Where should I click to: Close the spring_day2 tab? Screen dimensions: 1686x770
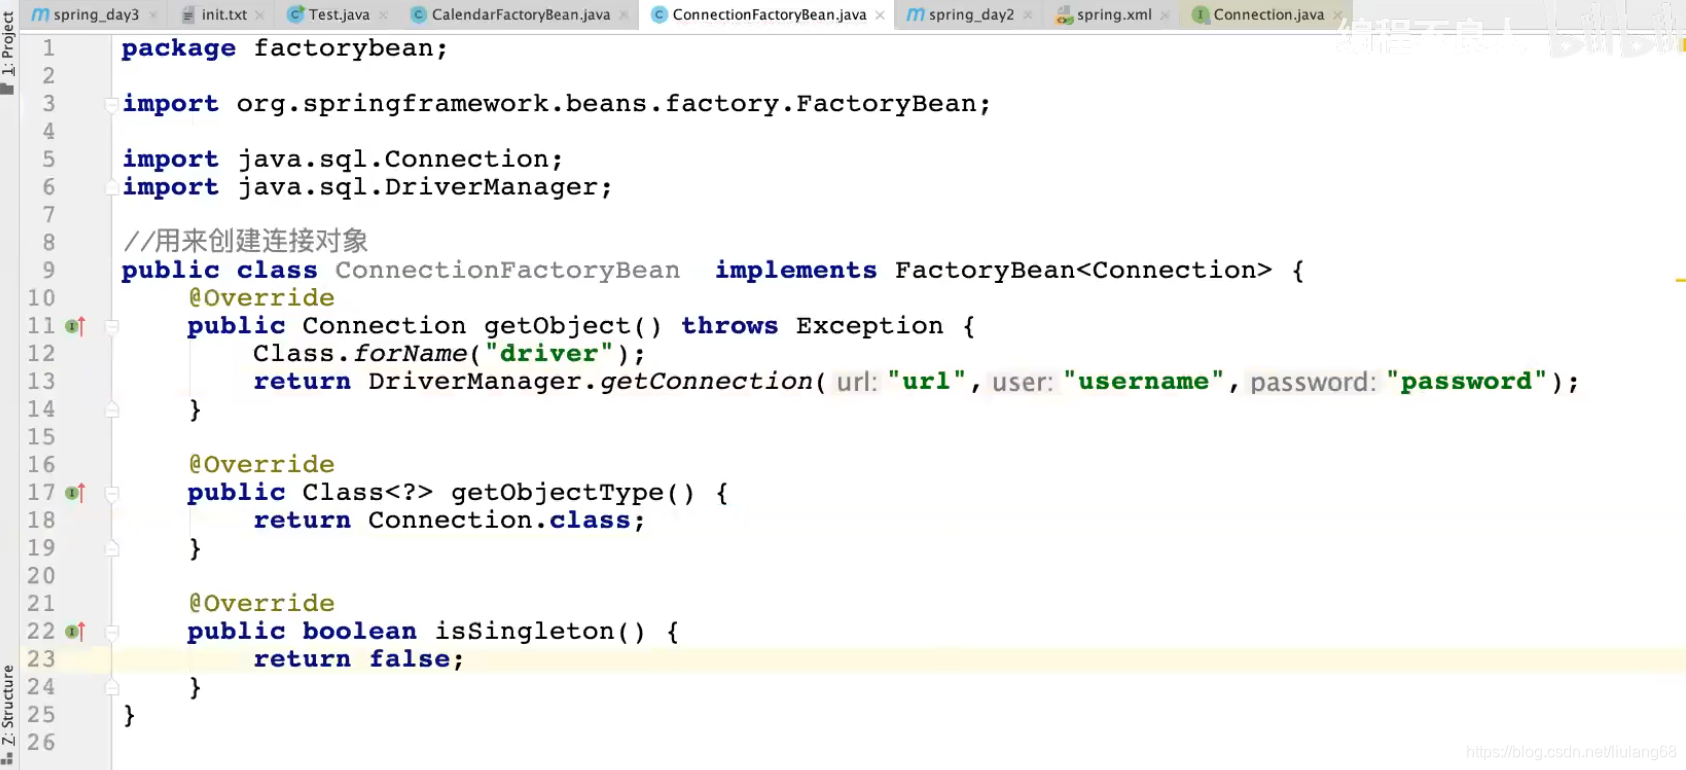(1028, 15)
